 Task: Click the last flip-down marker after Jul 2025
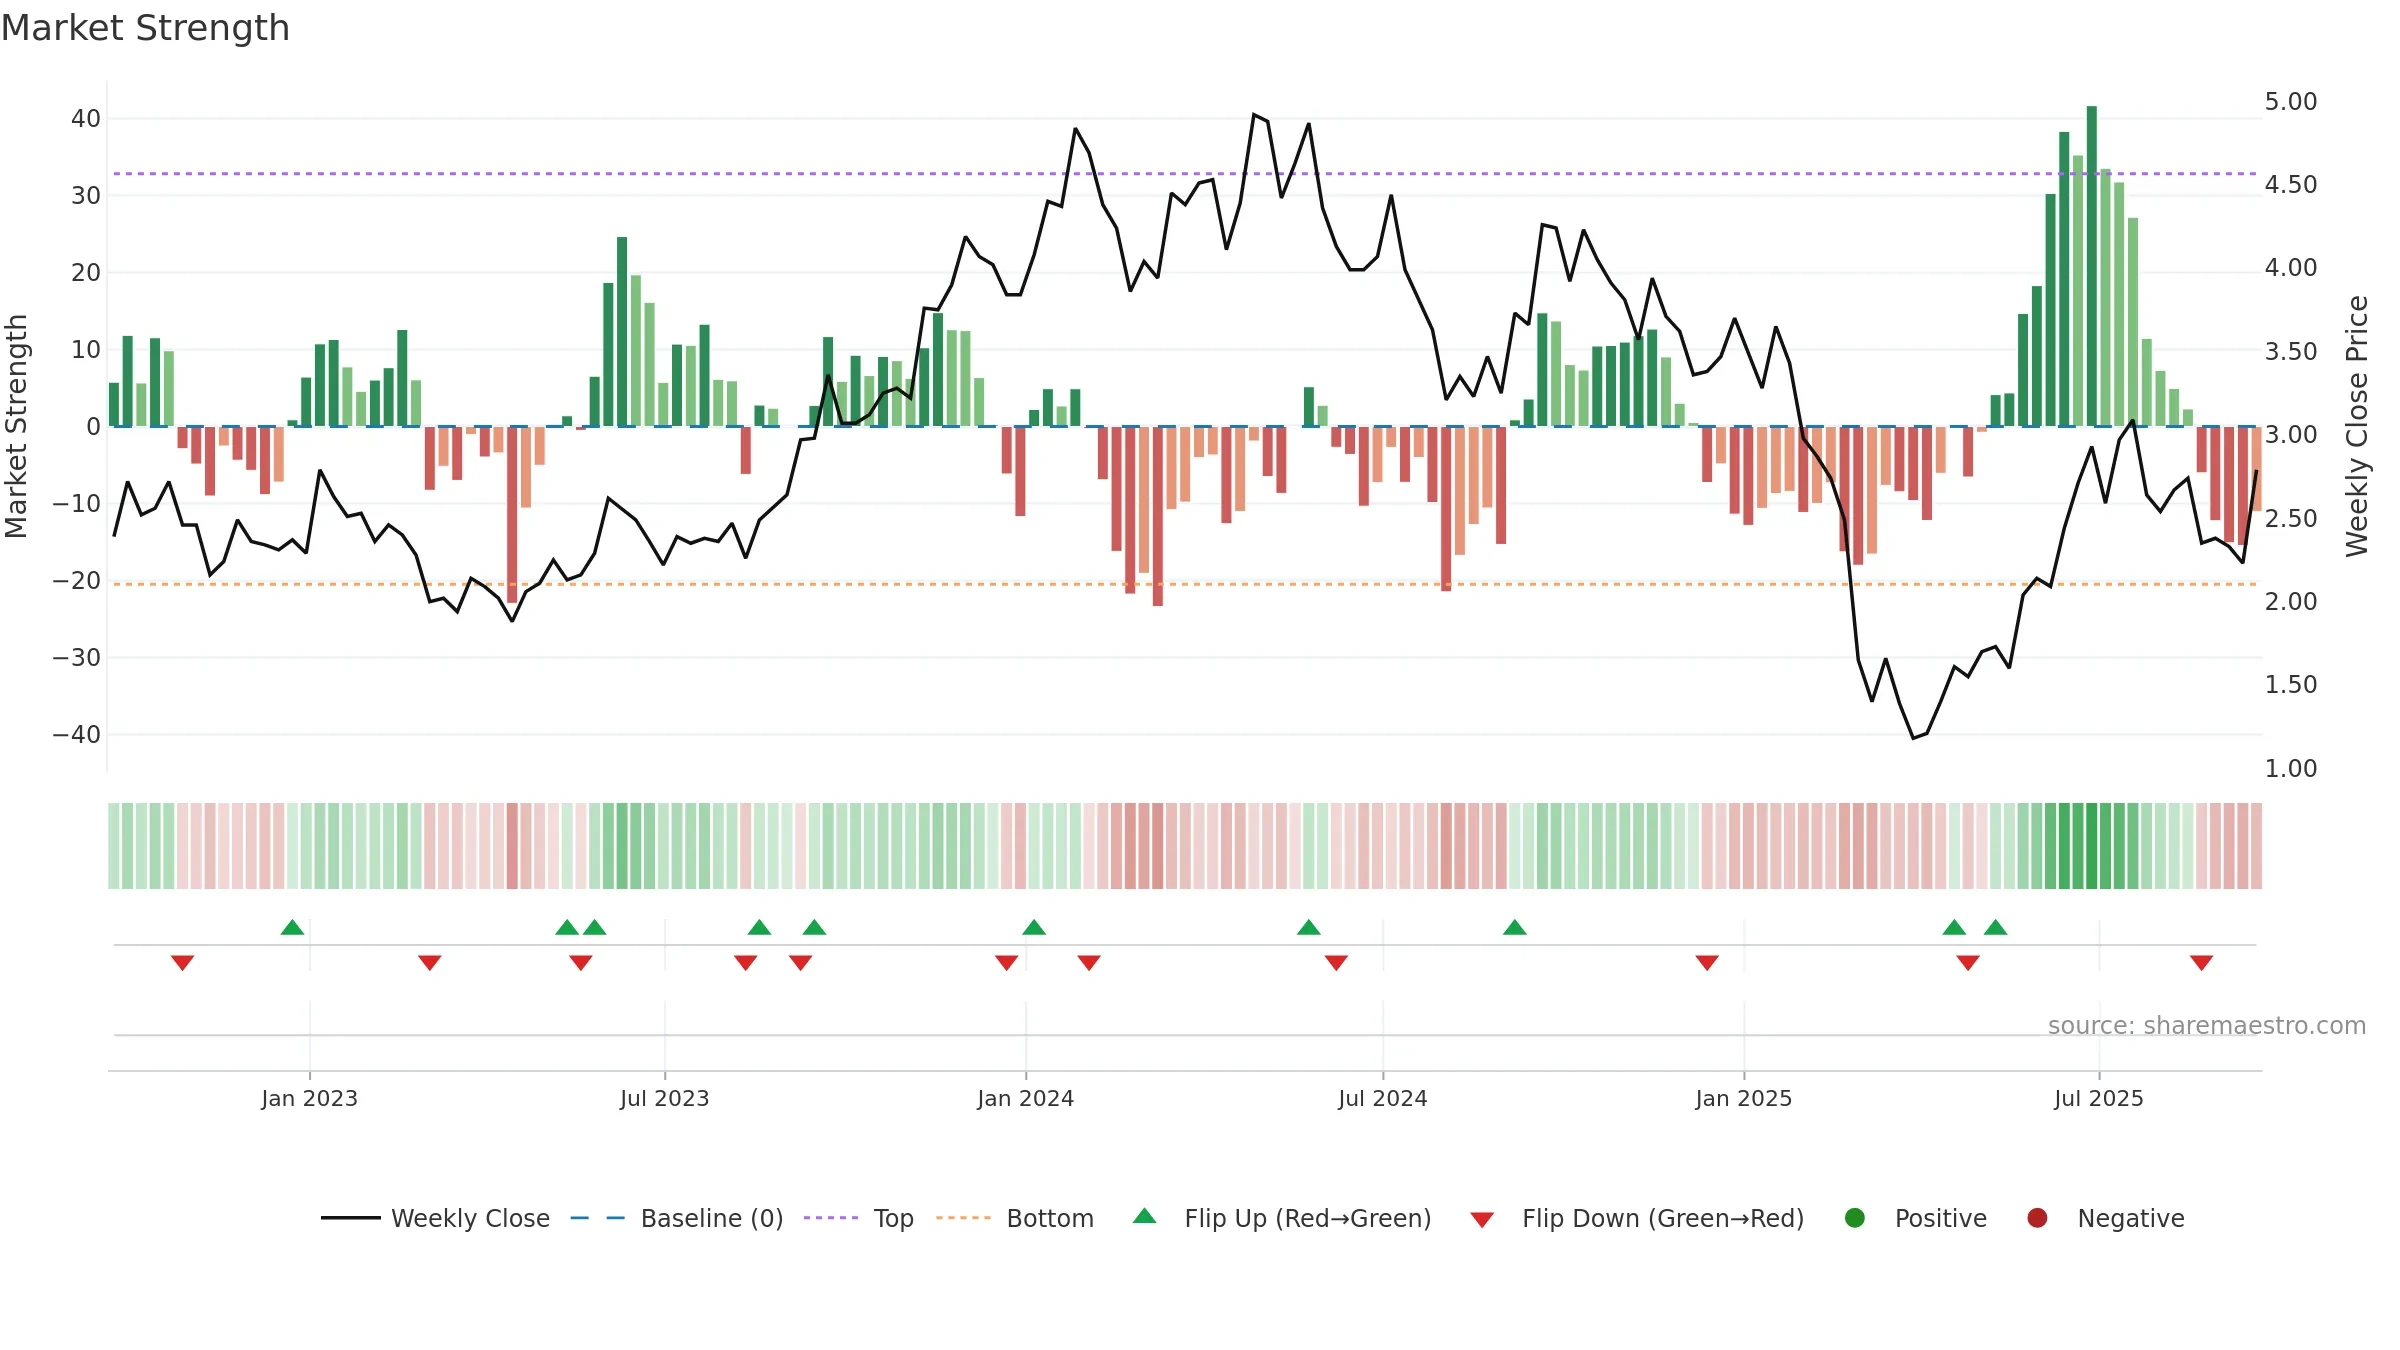(x=2201, y=962)
